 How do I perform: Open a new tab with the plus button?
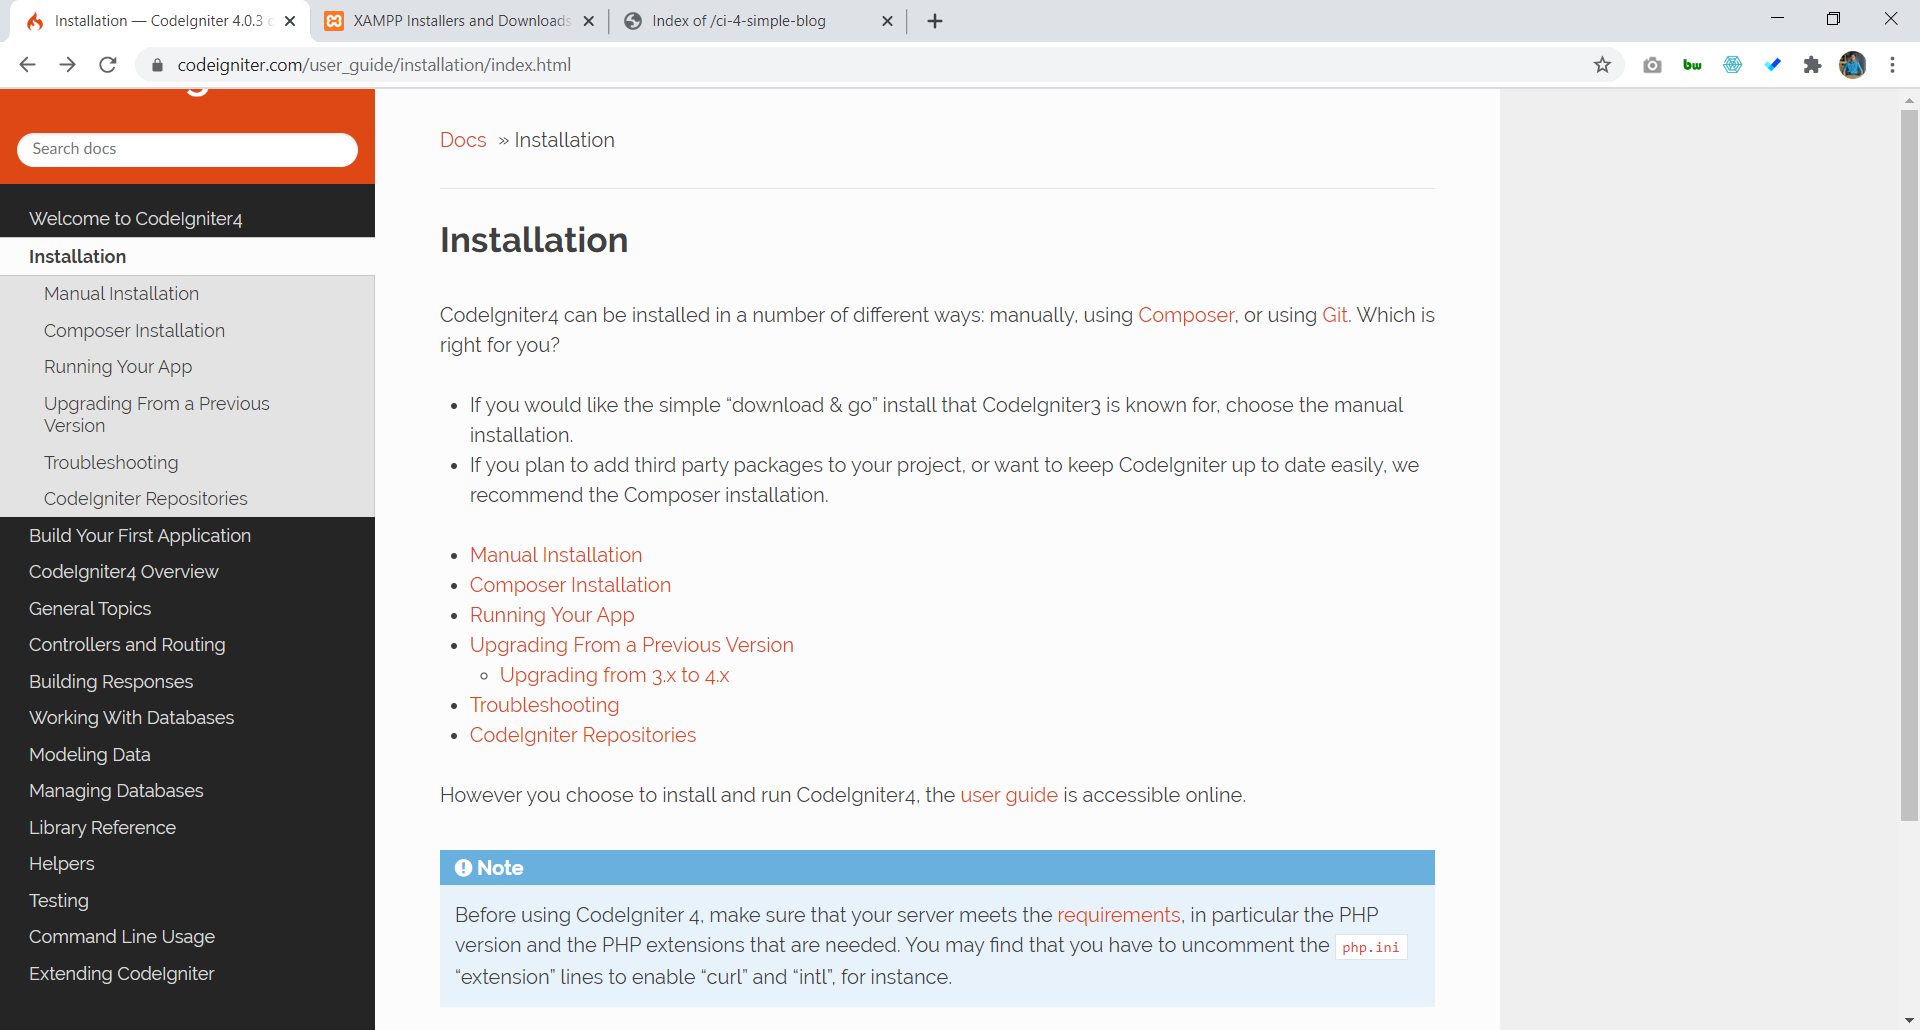tap(935, 21)
